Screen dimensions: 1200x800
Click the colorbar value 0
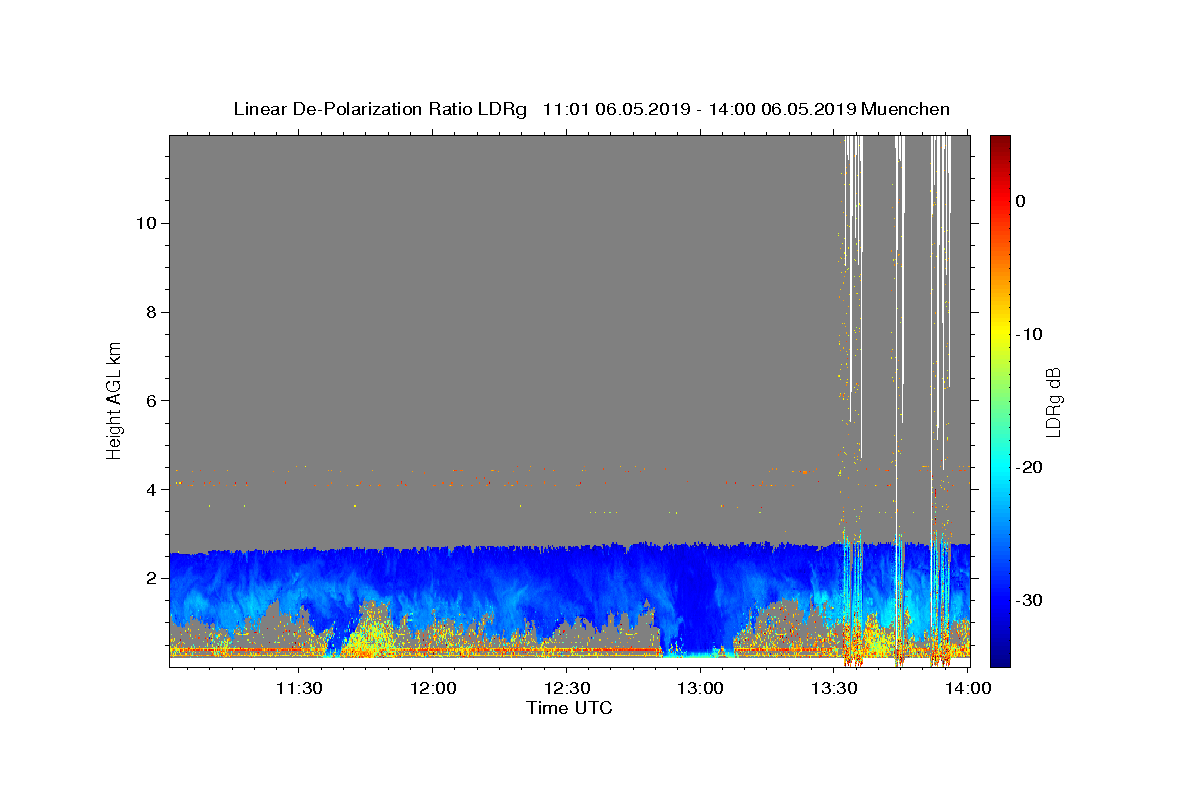coord(1020,201)
